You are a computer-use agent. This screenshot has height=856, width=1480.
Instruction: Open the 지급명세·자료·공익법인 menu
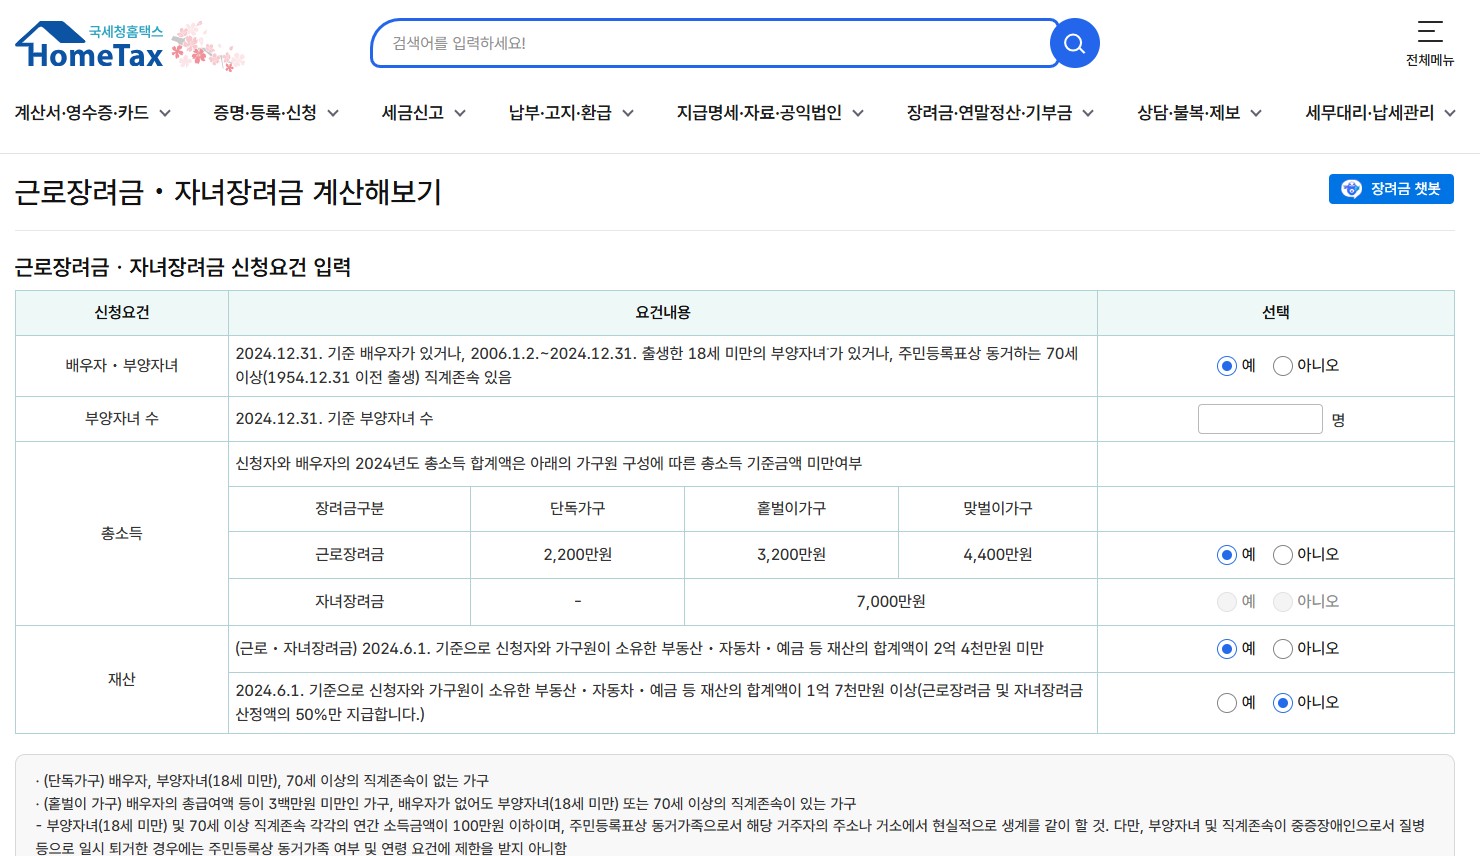(x=768, y=113)
